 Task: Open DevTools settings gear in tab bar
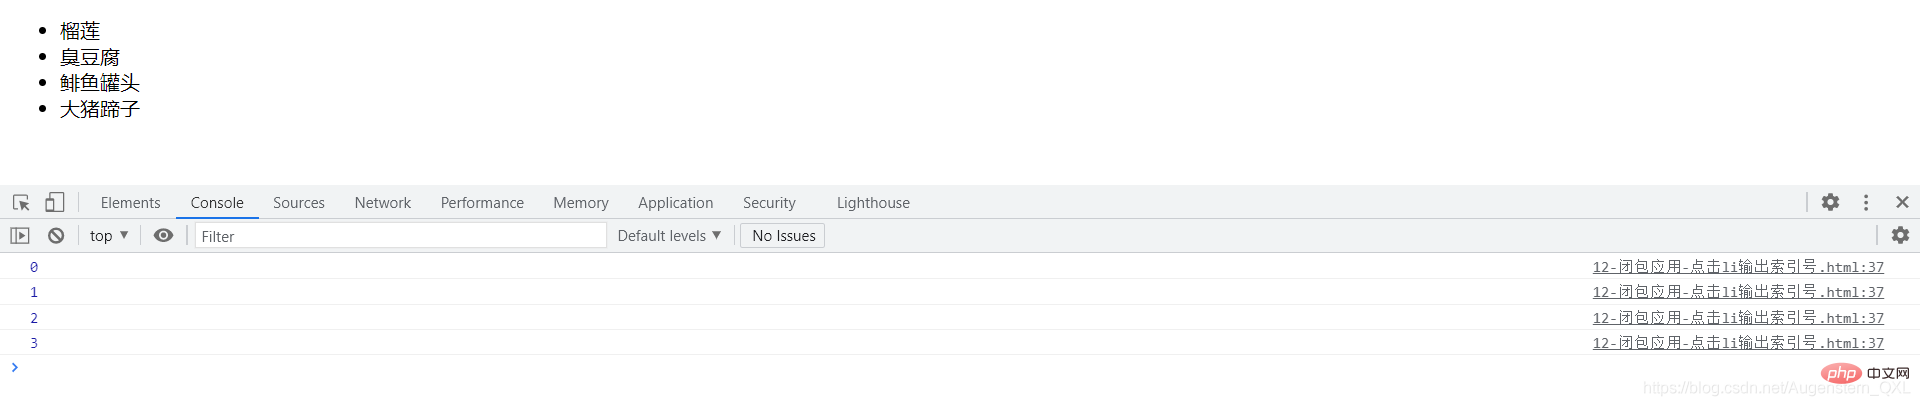(1830, 202)
